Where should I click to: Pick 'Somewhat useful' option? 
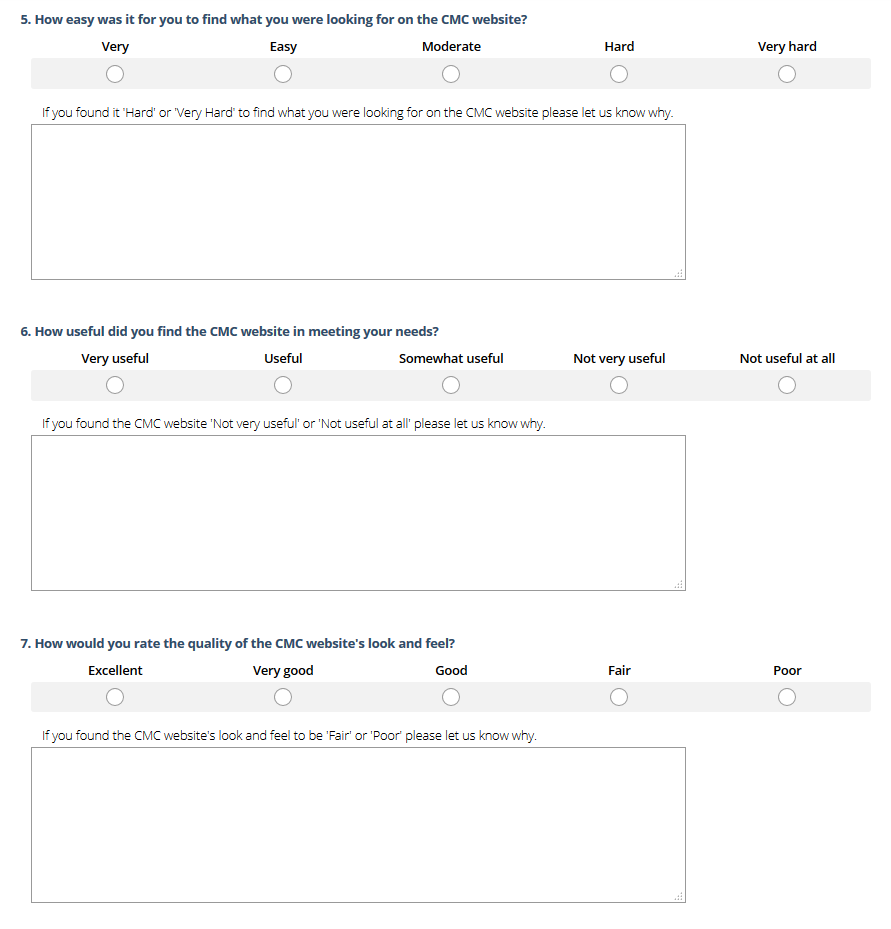451,386
